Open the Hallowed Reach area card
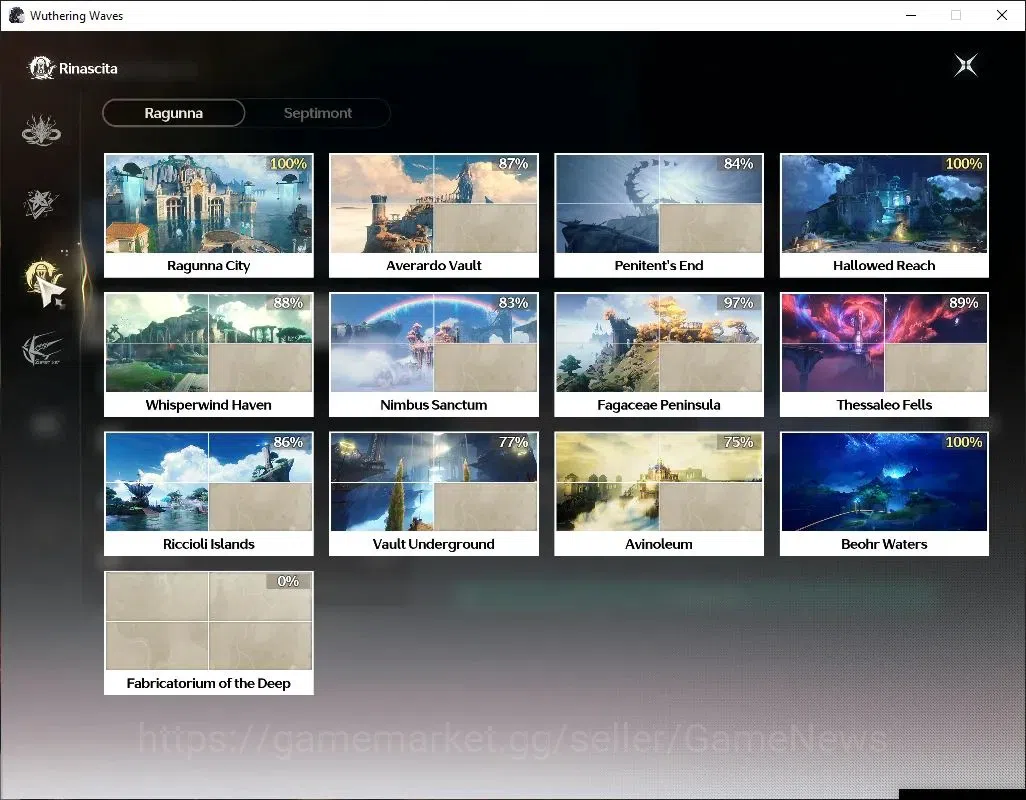 [884, 215]
